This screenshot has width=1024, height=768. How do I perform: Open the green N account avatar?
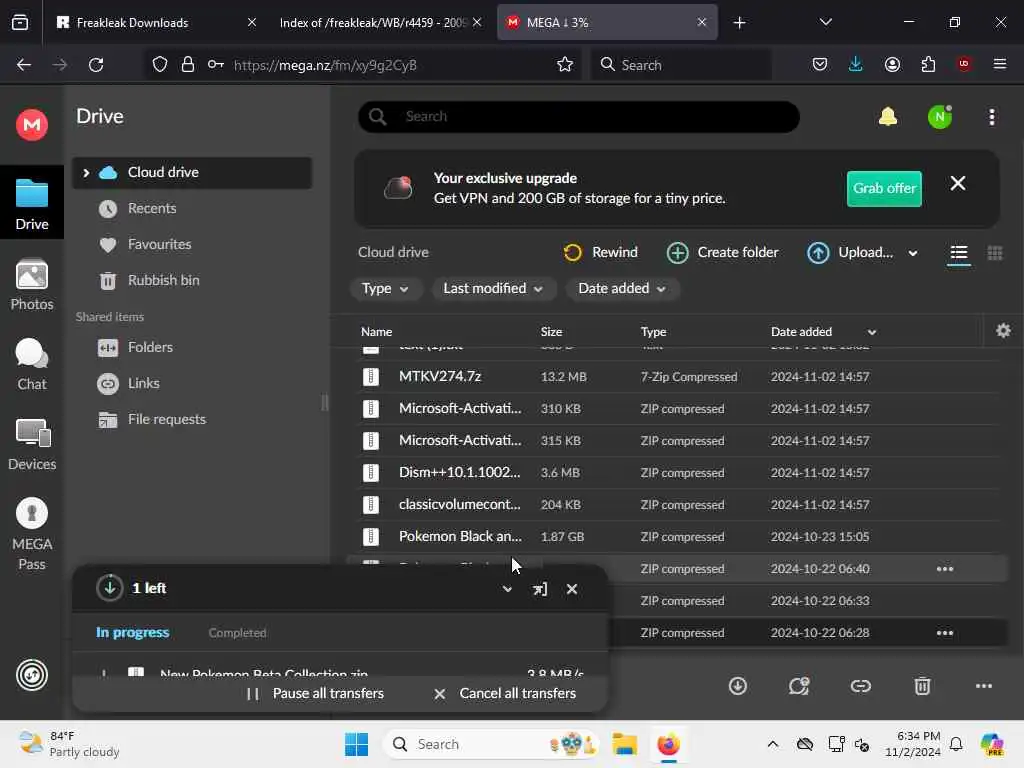pyautogui.click(x=940, y=117)
